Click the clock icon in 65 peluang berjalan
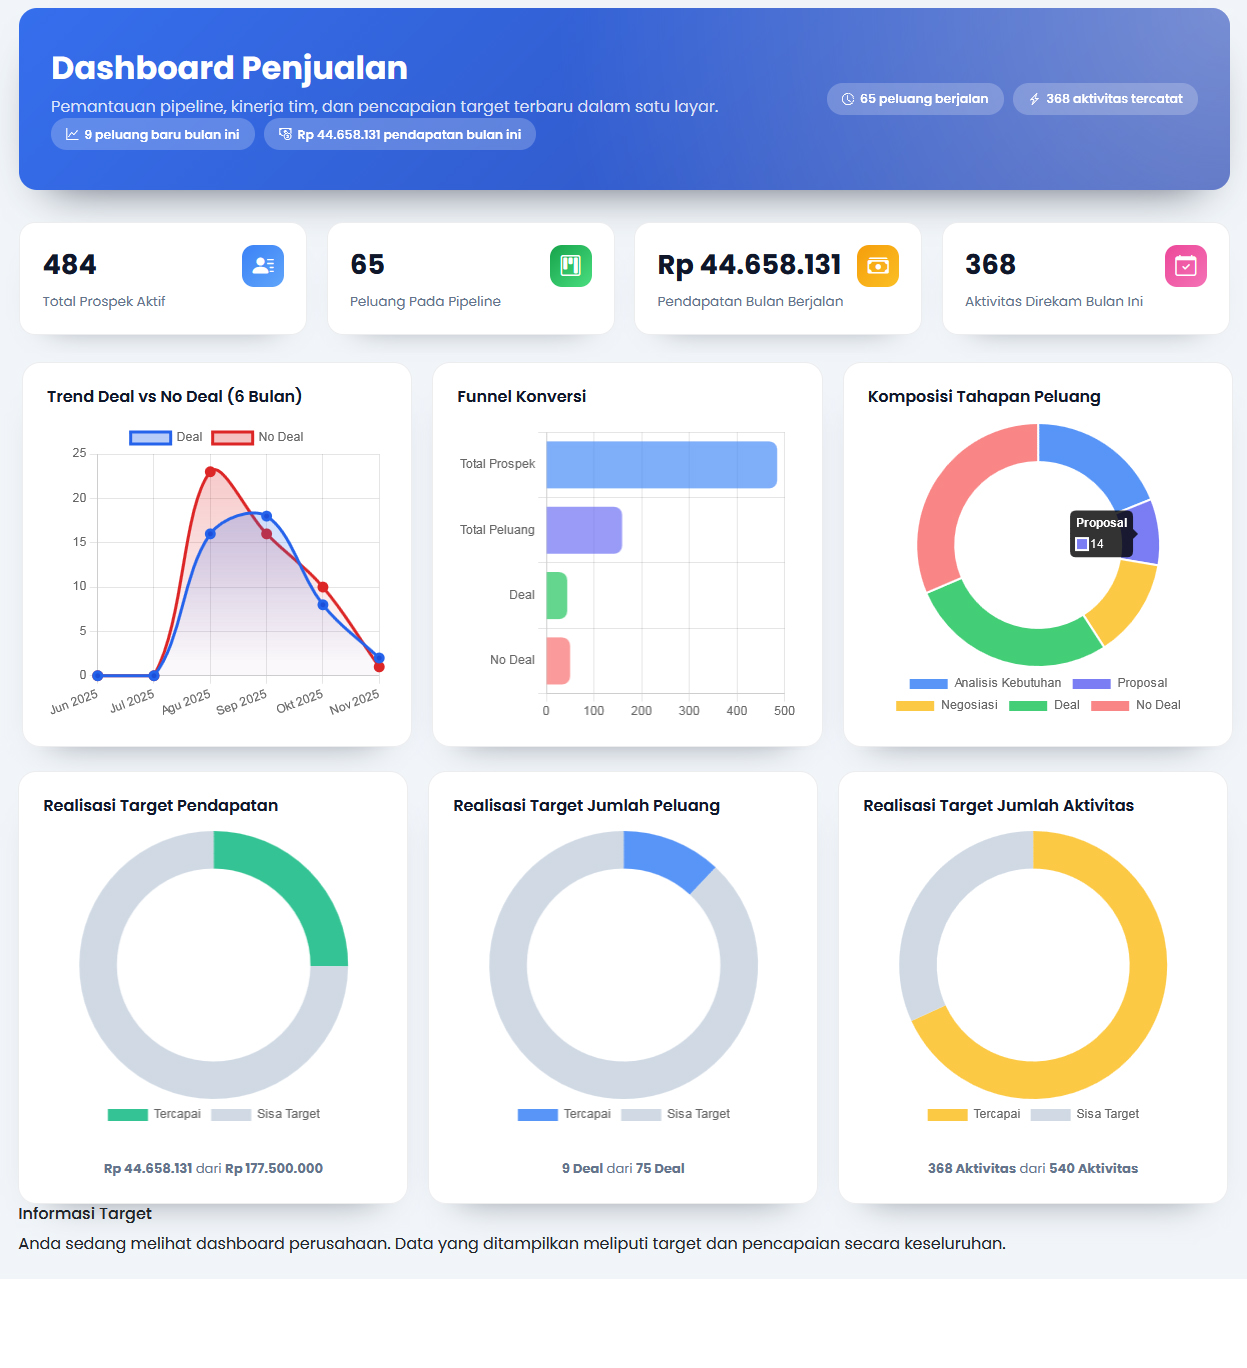This screenshot has width=1247, height=1368. pos(848,99)
